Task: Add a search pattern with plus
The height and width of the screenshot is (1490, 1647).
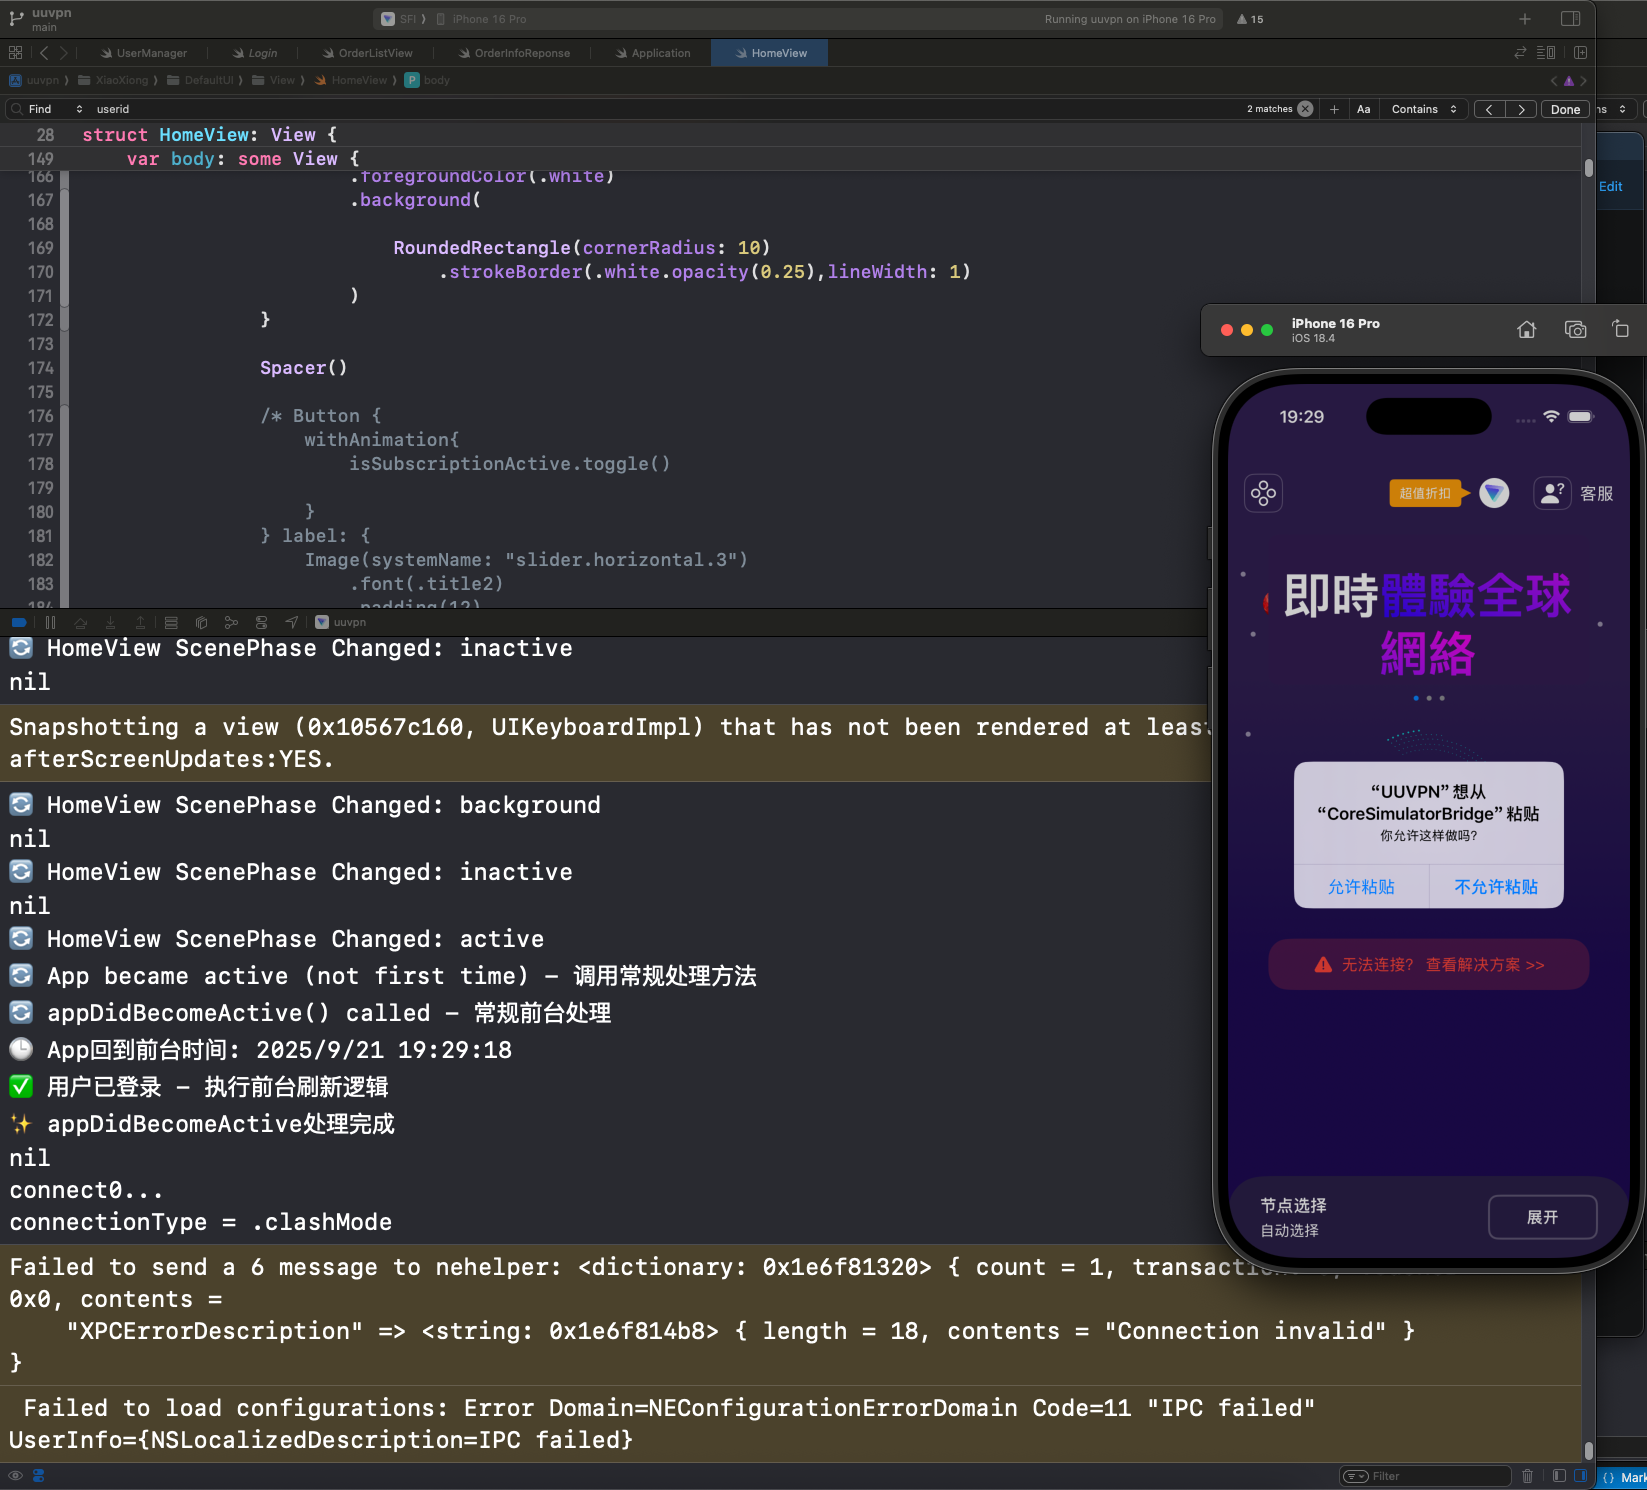Action: tap(1334, 109)
